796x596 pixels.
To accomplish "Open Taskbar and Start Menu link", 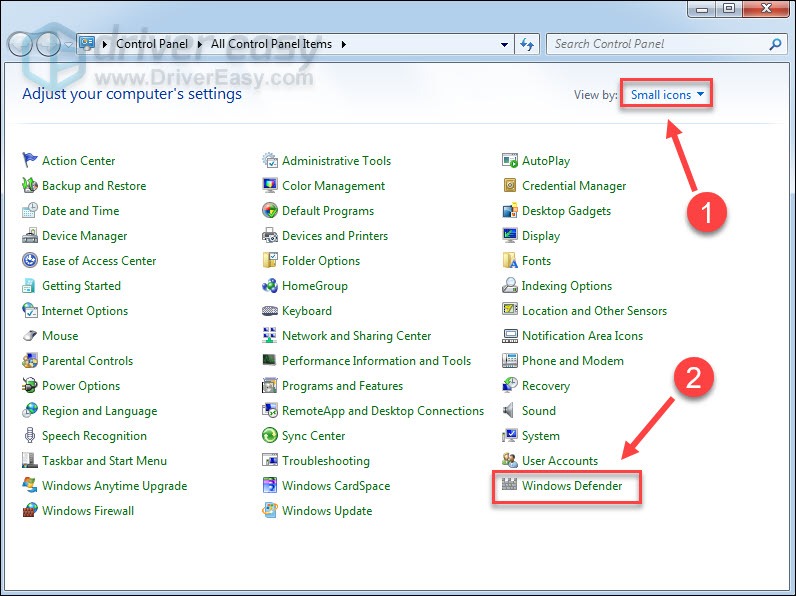I will (105, 460).
